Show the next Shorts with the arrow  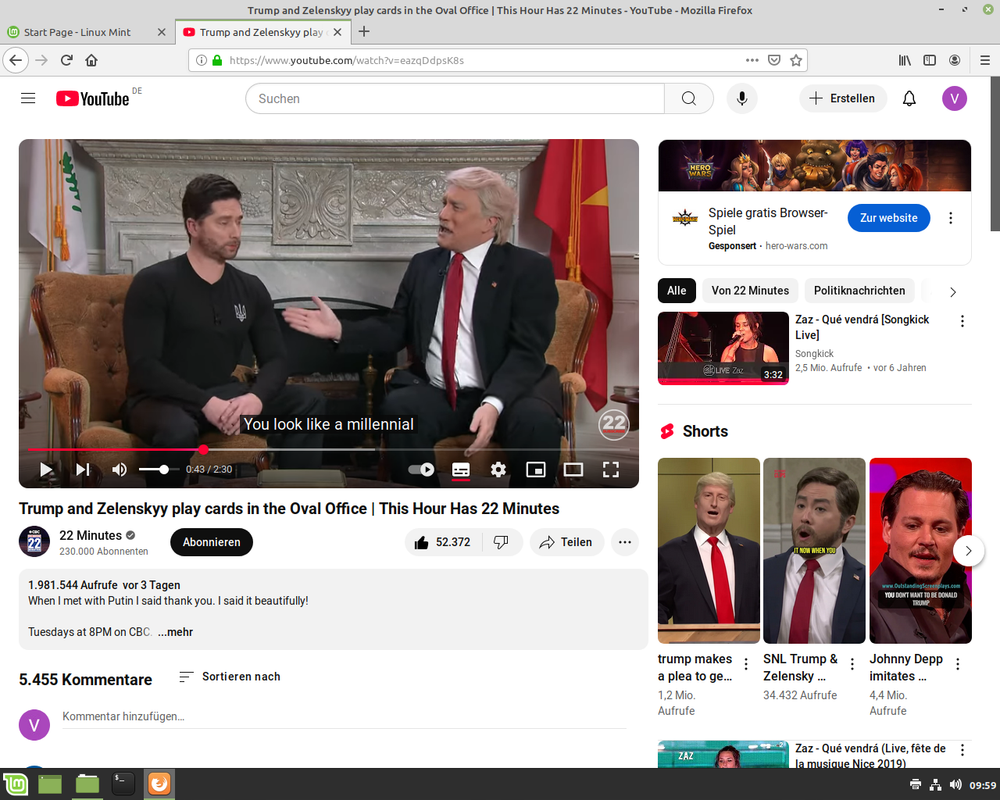tap(968, 551)
